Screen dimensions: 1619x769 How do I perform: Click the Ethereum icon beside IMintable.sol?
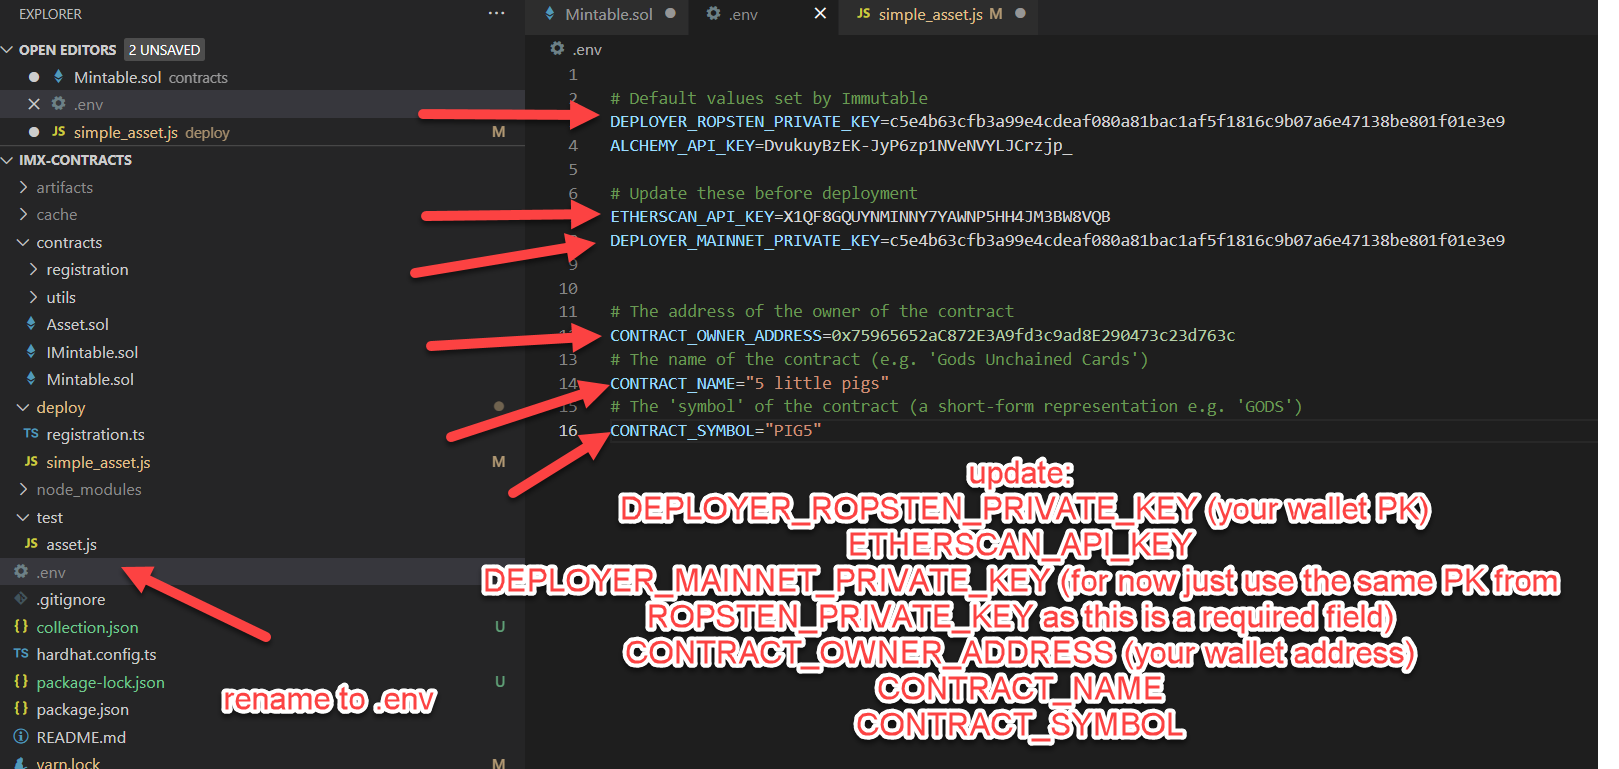[31, 352]
